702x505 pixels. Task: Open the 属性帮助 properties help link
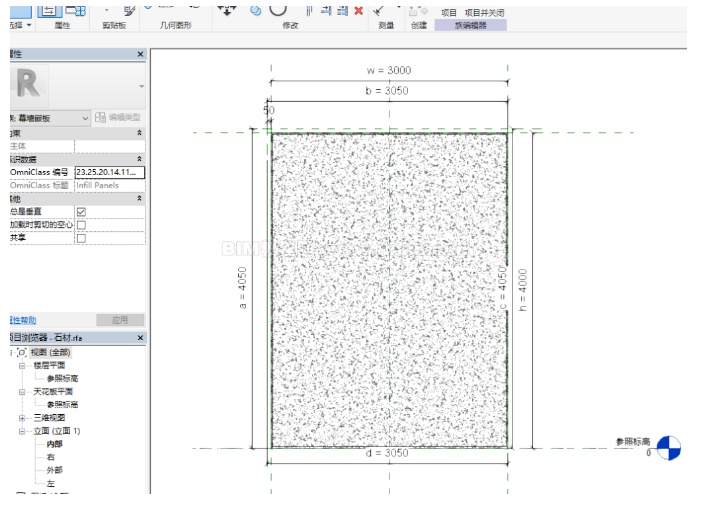[23, 320]
